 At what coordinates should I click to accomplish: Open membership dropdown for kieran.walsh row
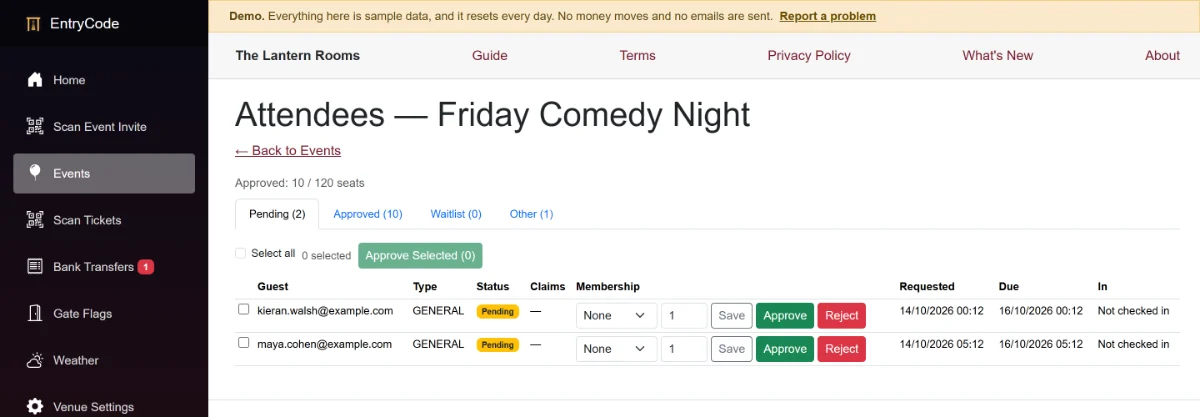coord(616,316)
